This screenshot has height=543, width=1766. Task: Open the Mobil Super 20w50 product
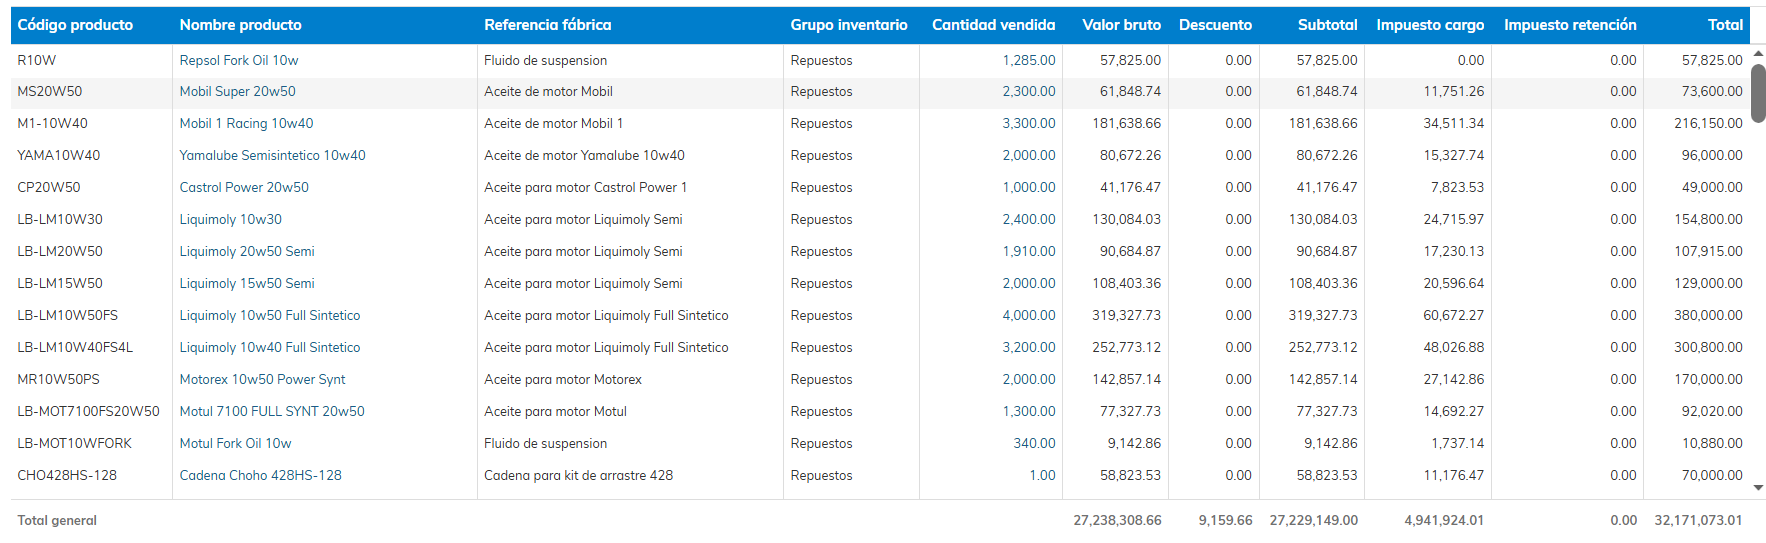point(237,91)
